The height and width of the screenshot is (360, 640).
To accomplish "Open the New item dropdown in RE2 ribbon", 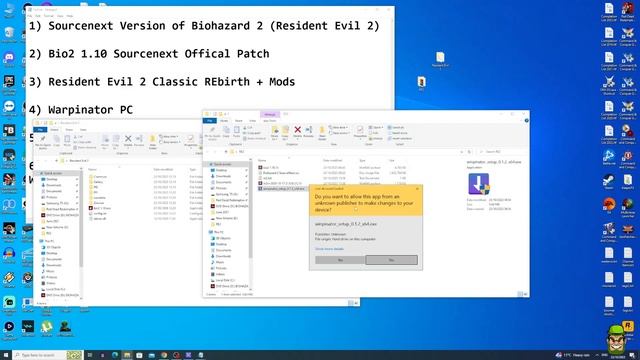I will (339, 127).
